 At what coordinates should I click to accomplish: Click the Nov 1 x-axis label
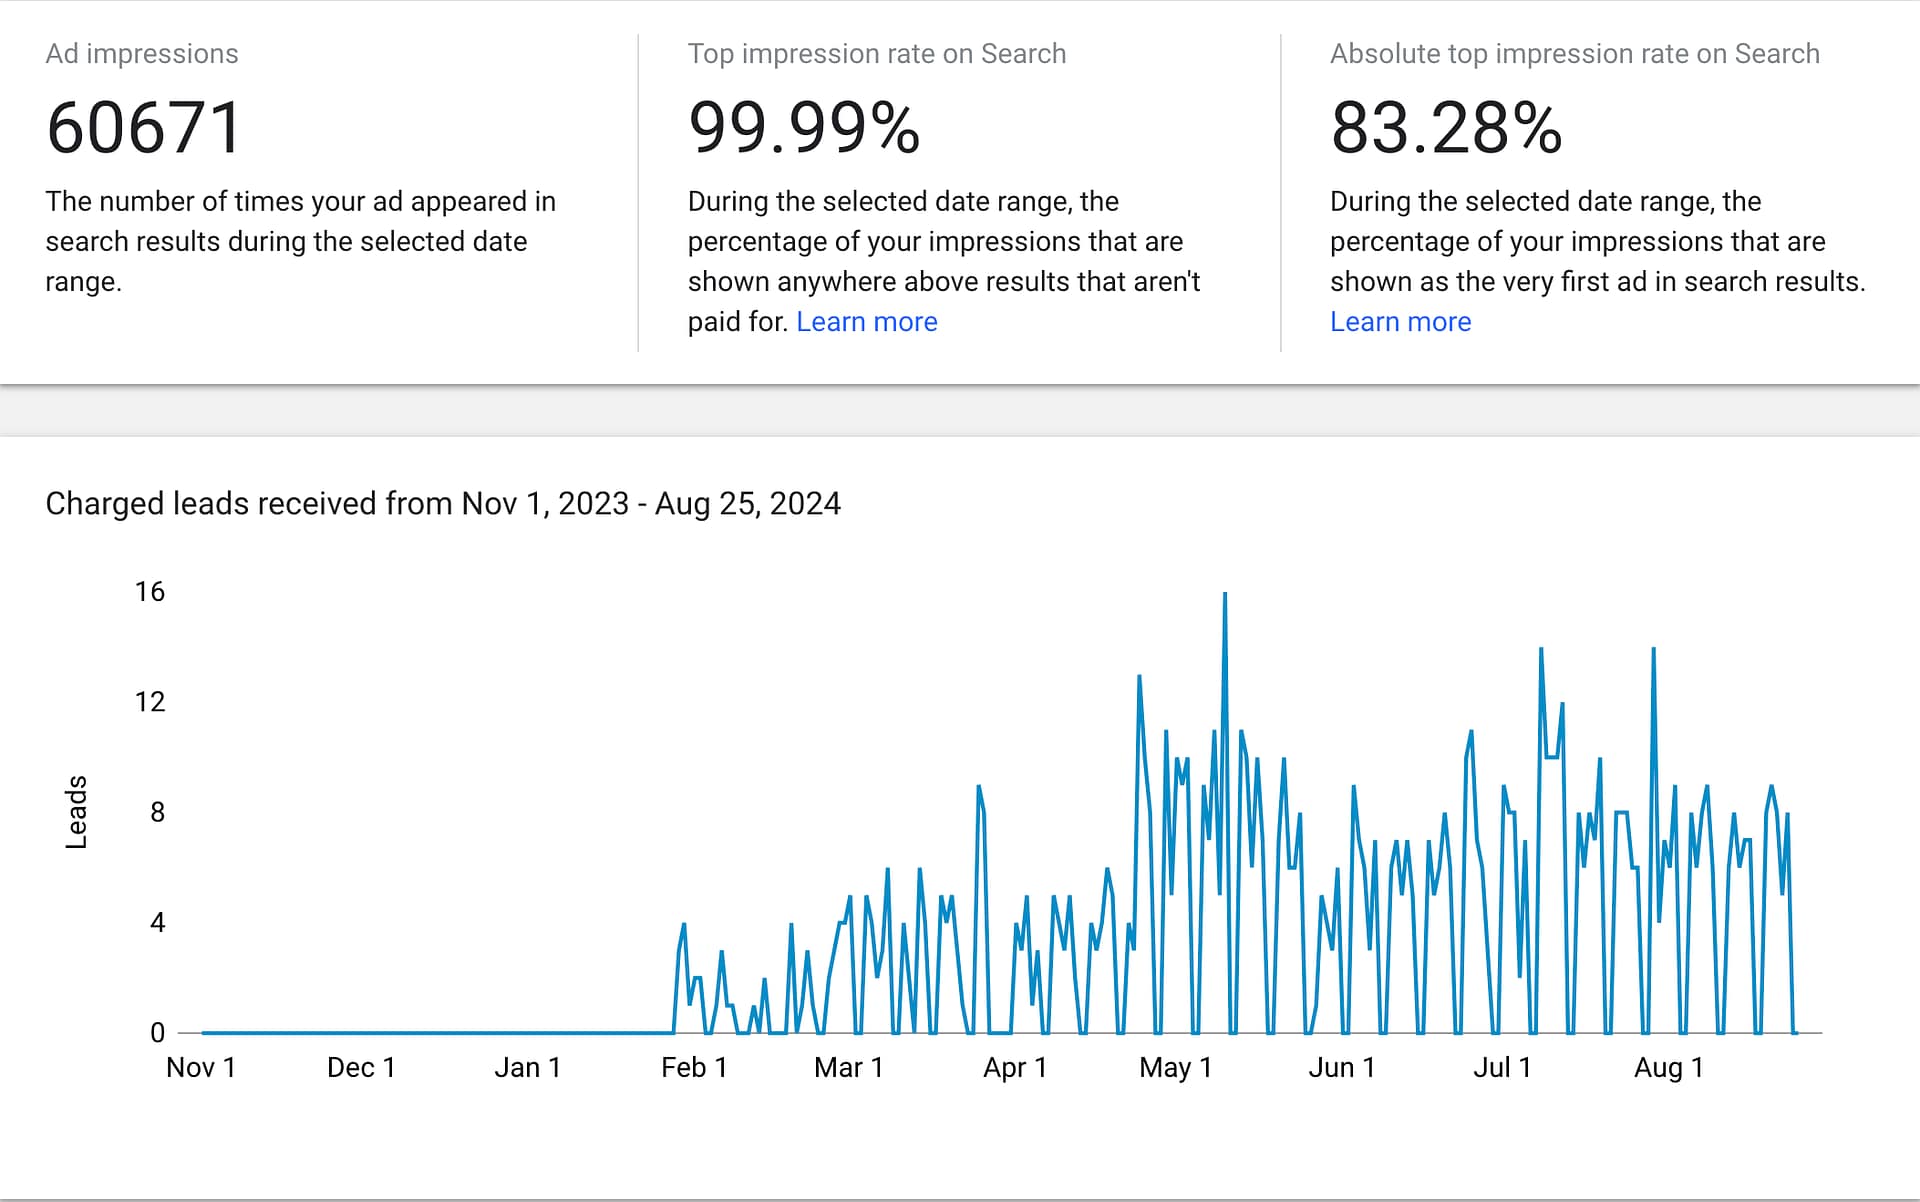(x=201, y=1068)
